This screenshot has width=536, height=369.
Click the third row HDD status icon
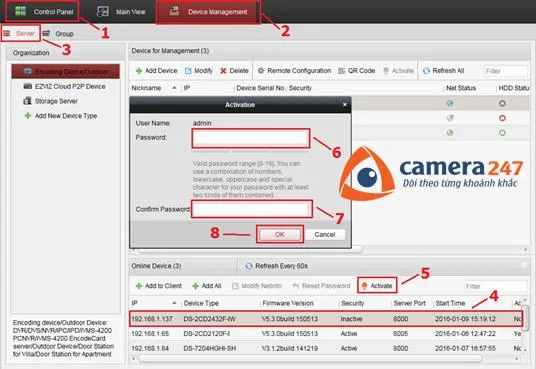pyautogui.click(x=502, y=133)
